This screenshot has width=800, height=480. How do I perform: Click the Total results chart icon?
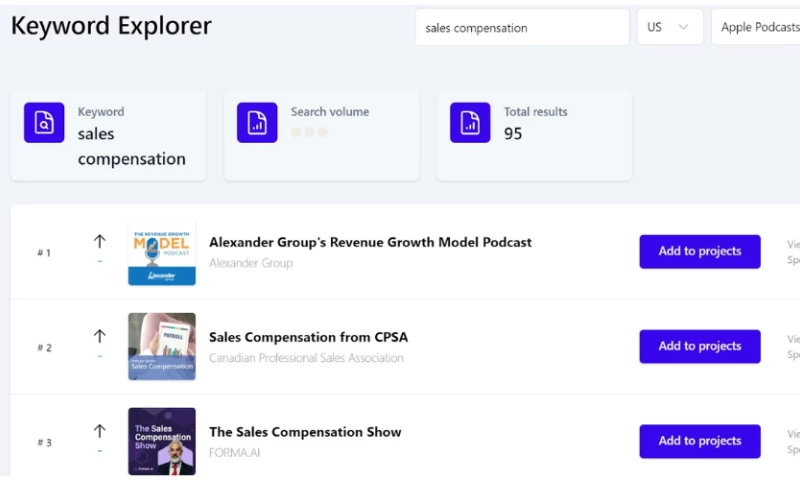coord(470,122)
